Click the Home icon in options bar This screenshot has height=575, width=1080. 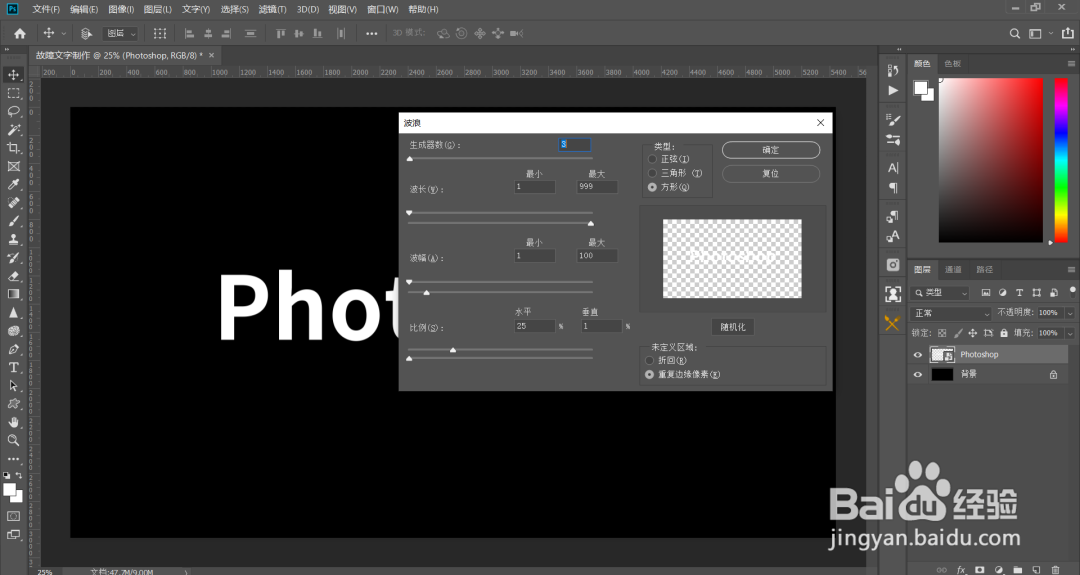click(20, 33)
